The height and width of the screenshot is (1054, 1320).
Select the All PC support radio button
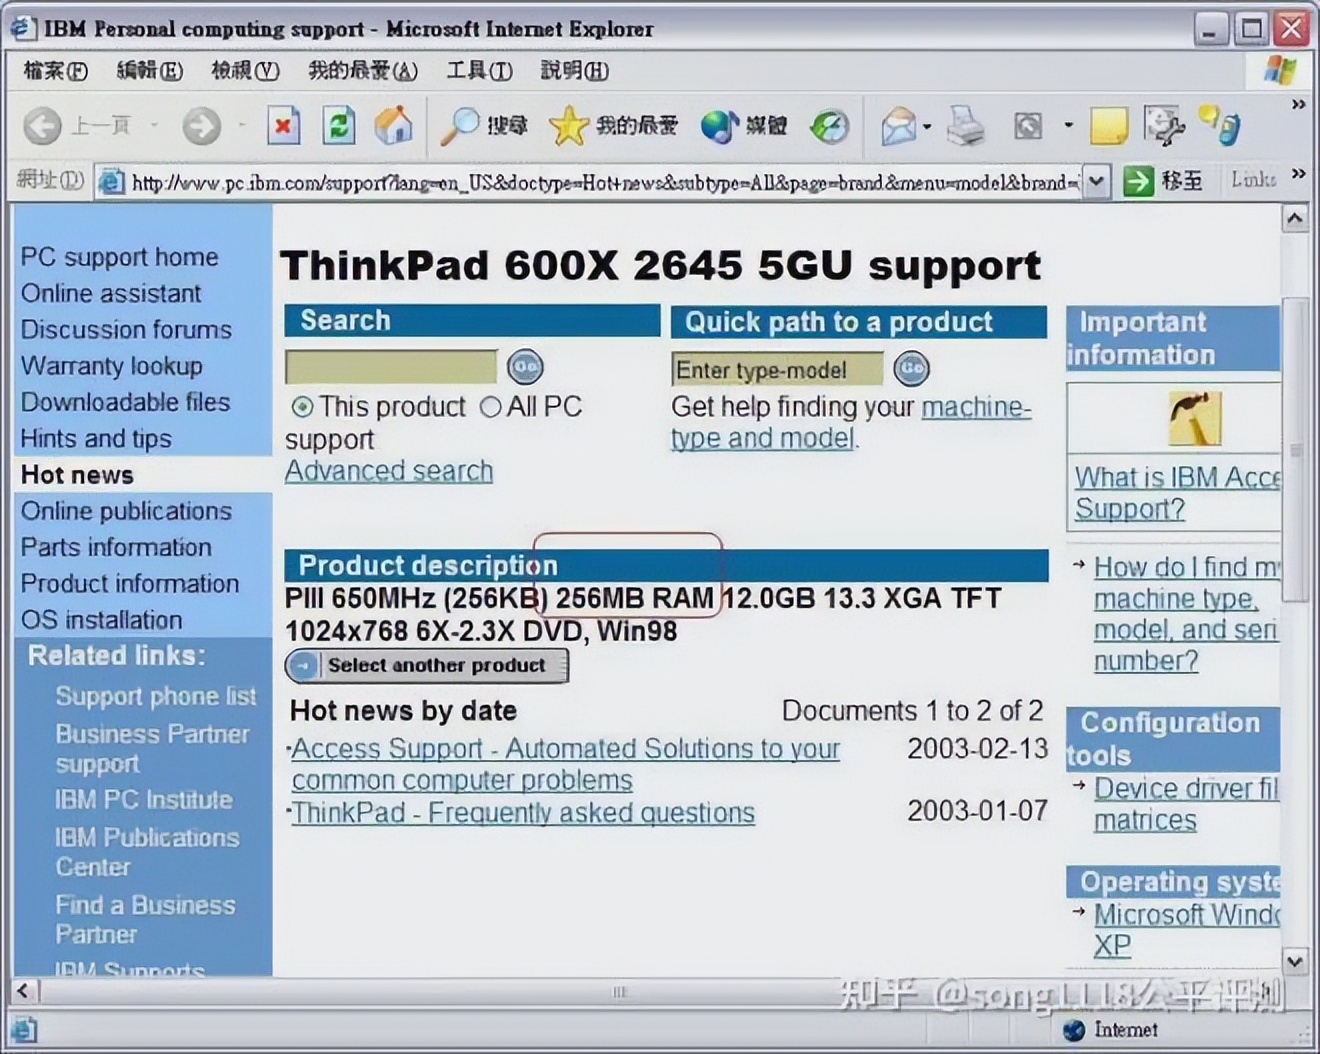click(490, 407)
